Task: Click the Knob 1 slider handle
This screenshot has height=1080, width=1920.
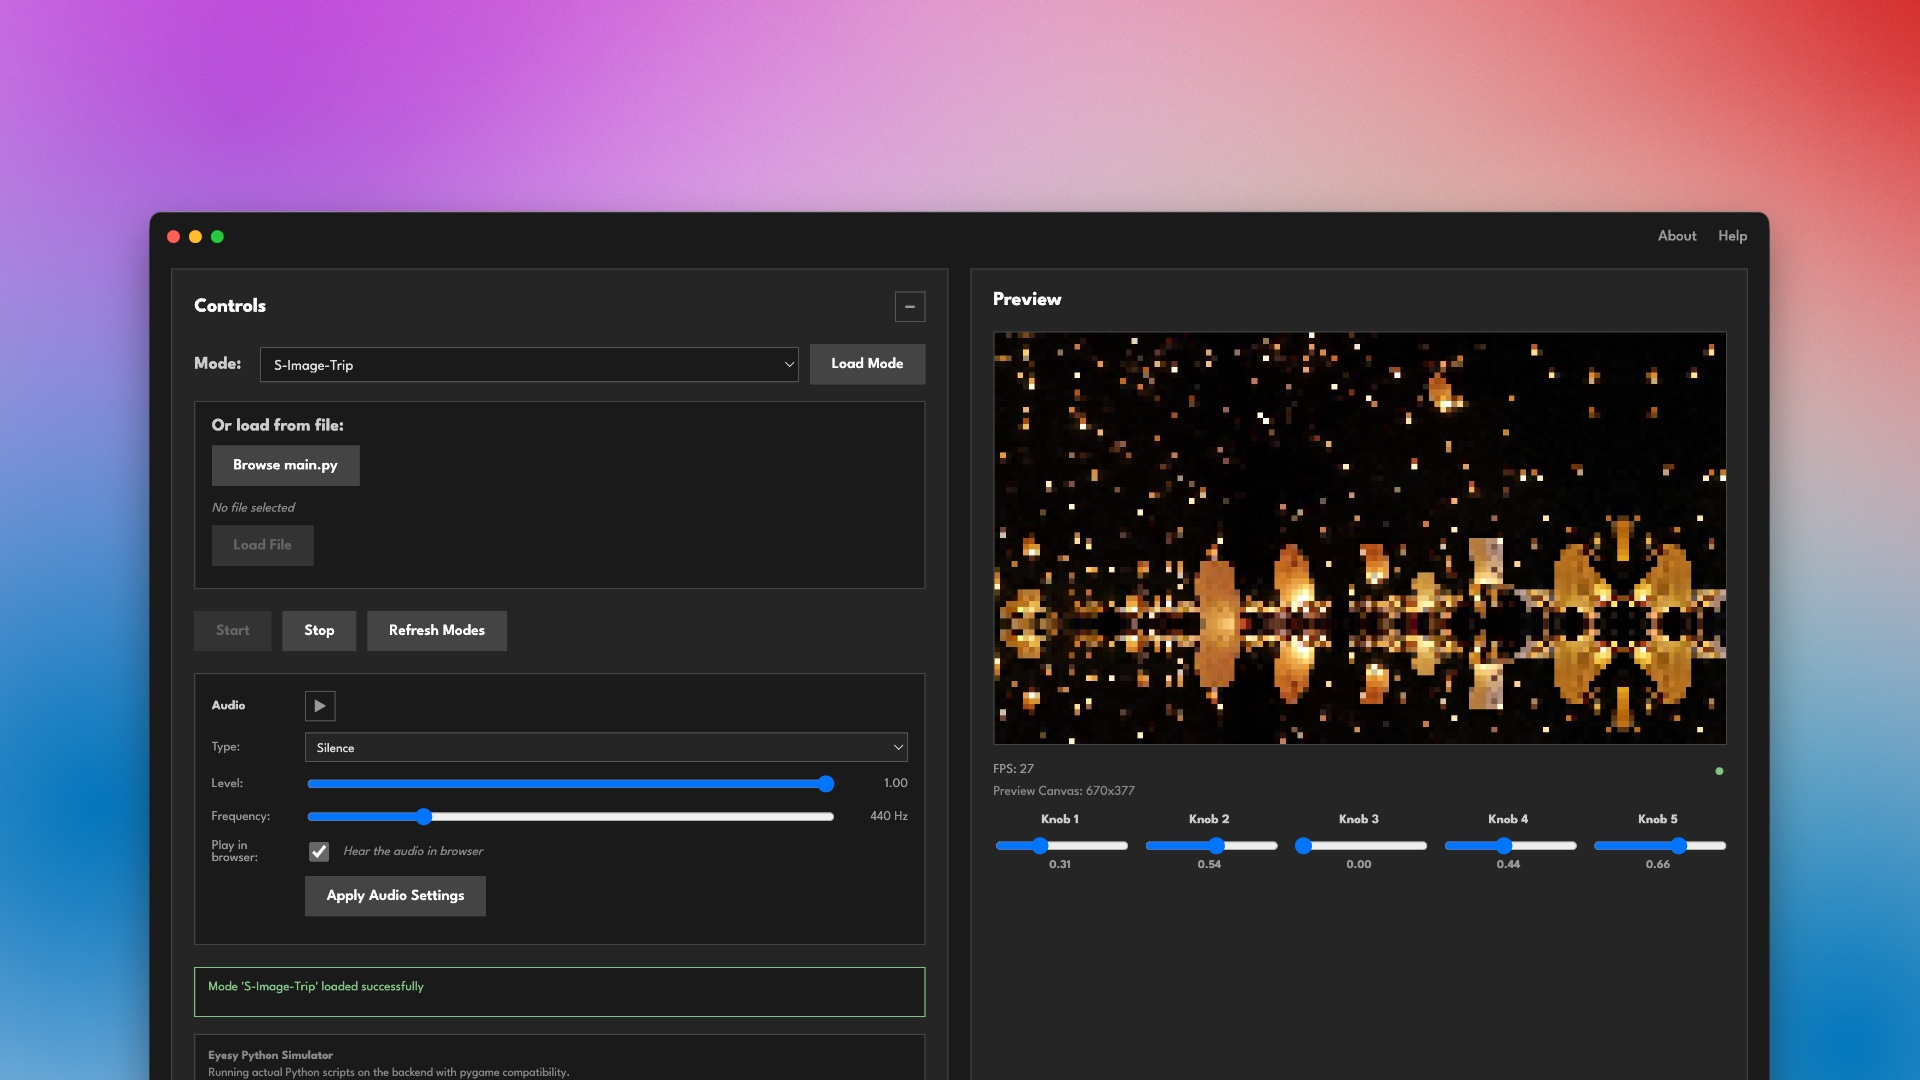Action: point(1040,846)
